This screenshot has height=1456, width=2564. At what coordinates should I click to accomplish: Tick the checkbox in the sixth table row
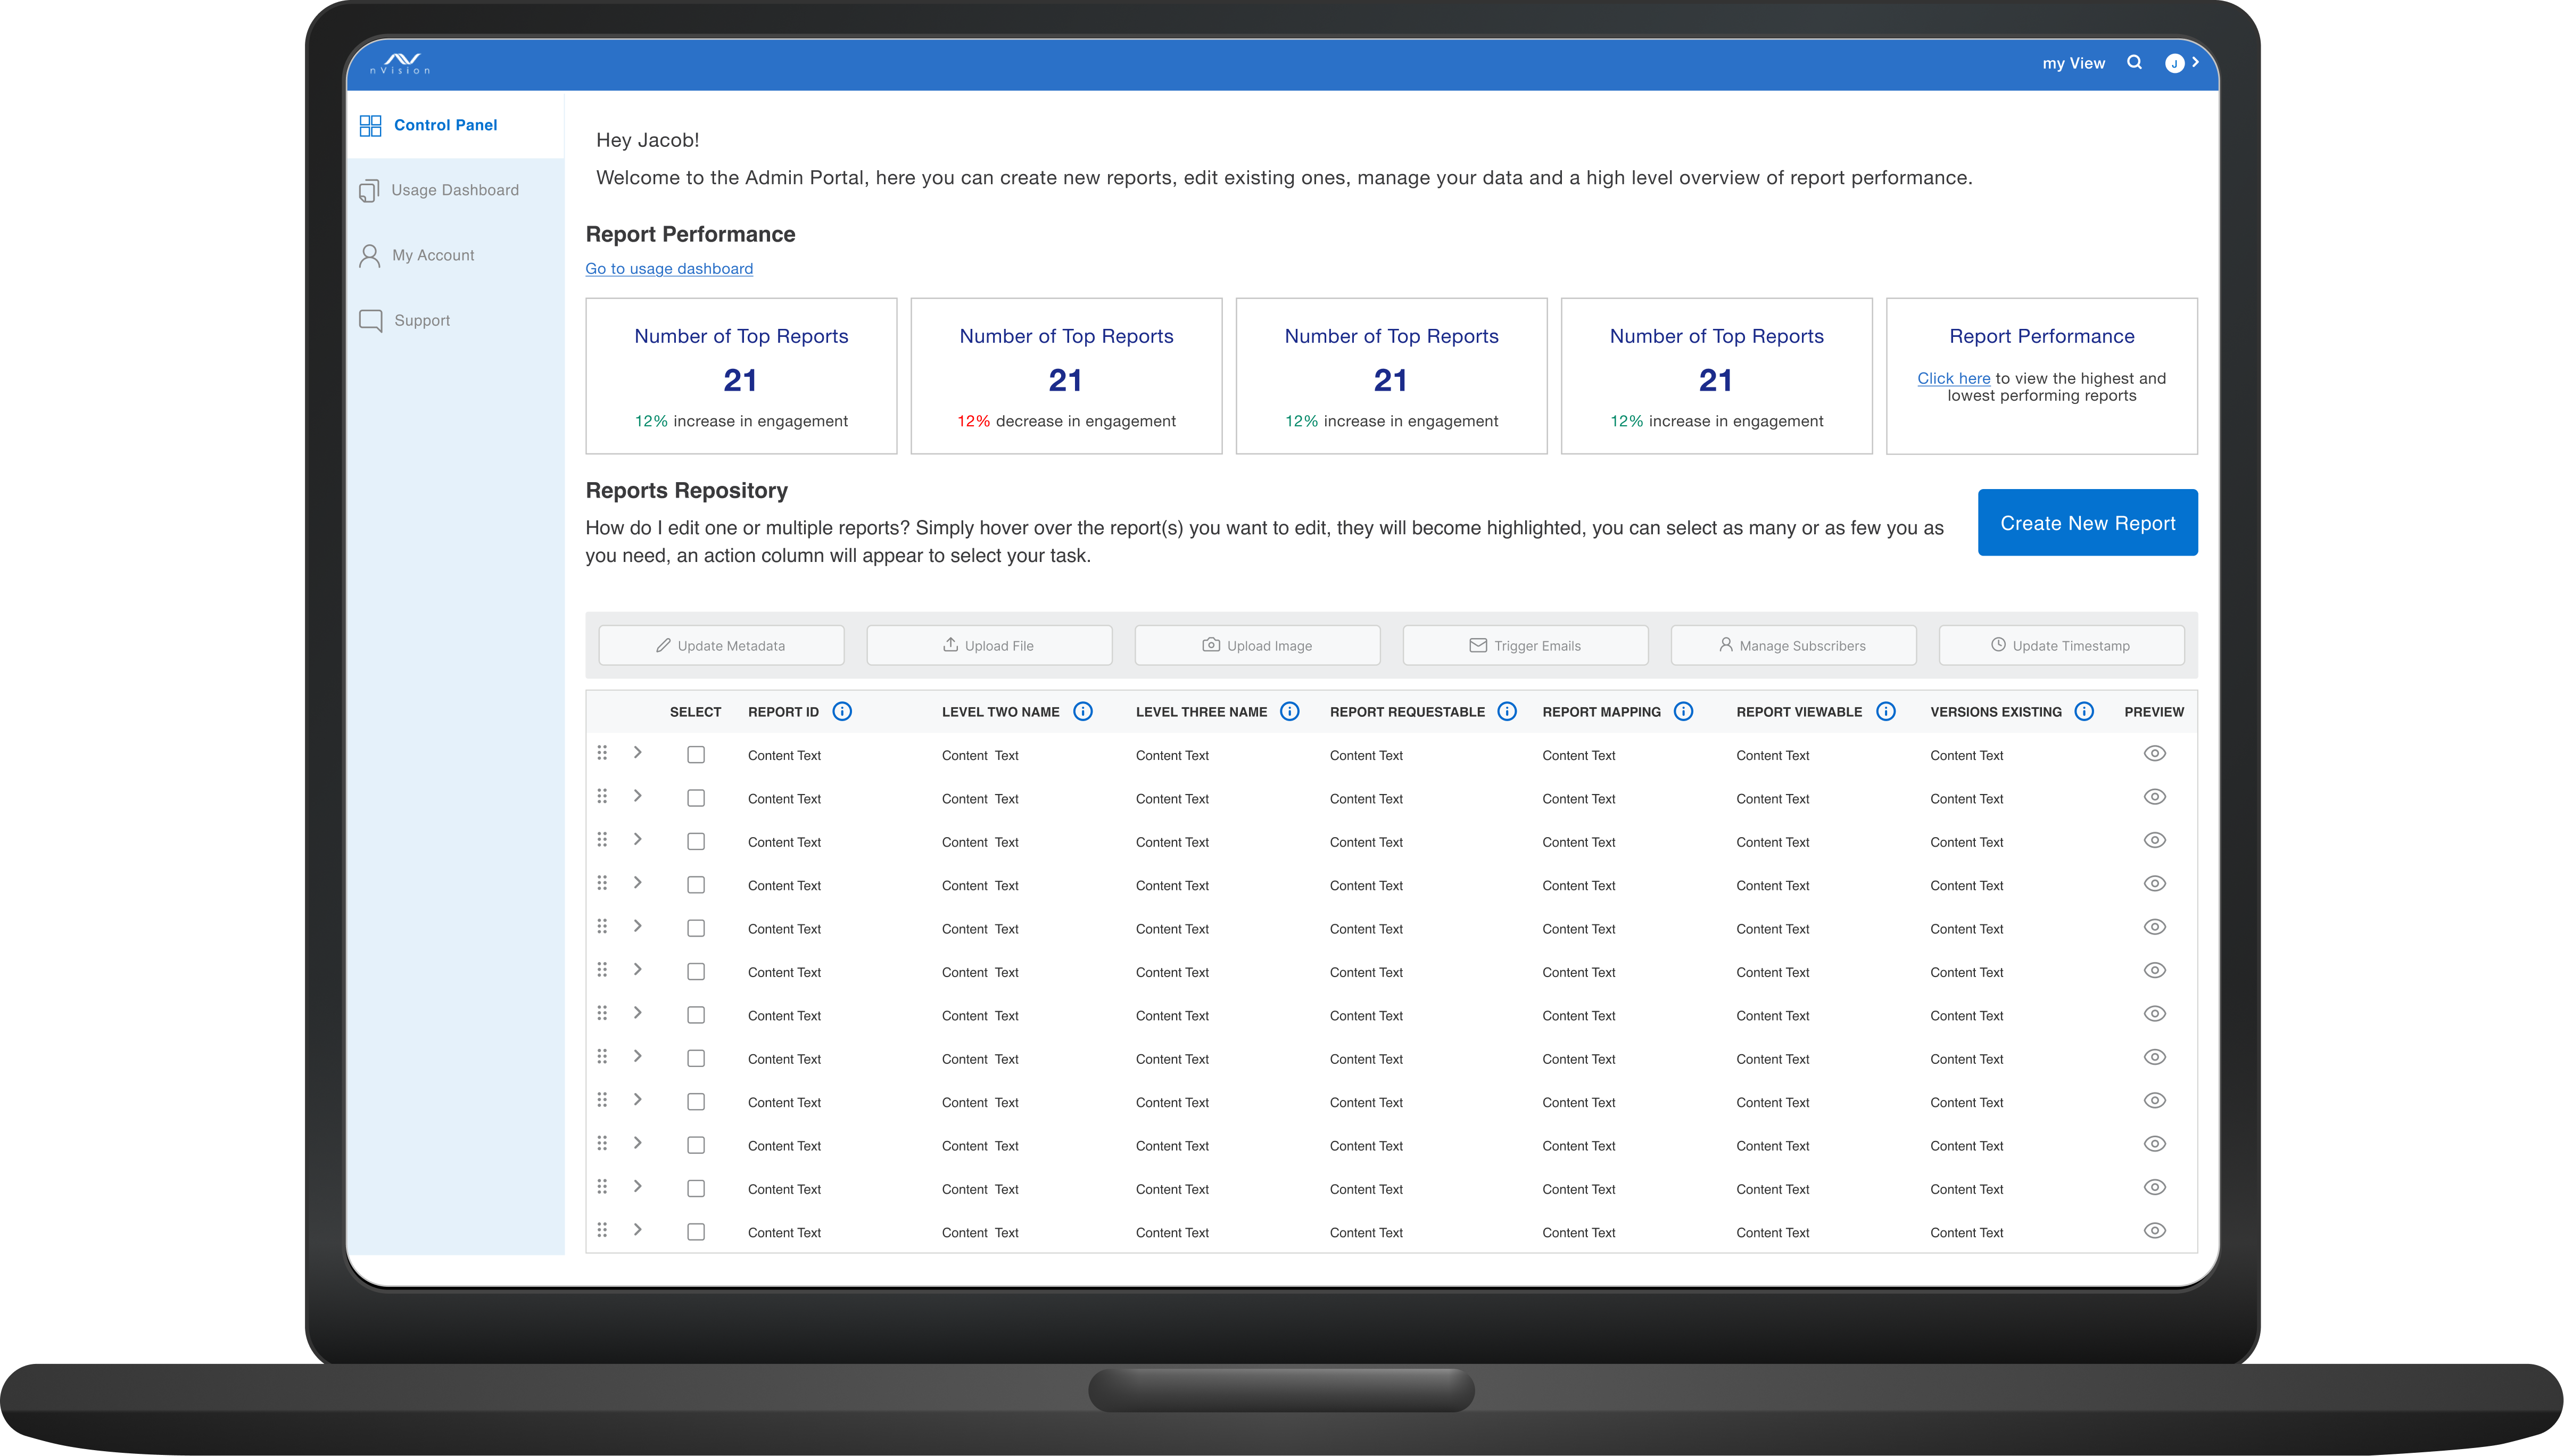[696, 972]
